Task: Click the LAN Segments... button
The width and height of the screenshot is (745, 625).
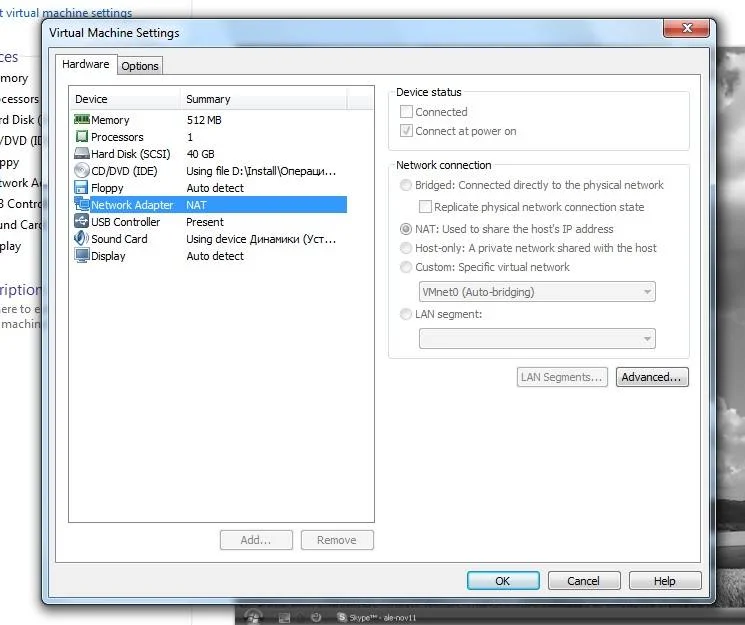Action: point(562,377)
